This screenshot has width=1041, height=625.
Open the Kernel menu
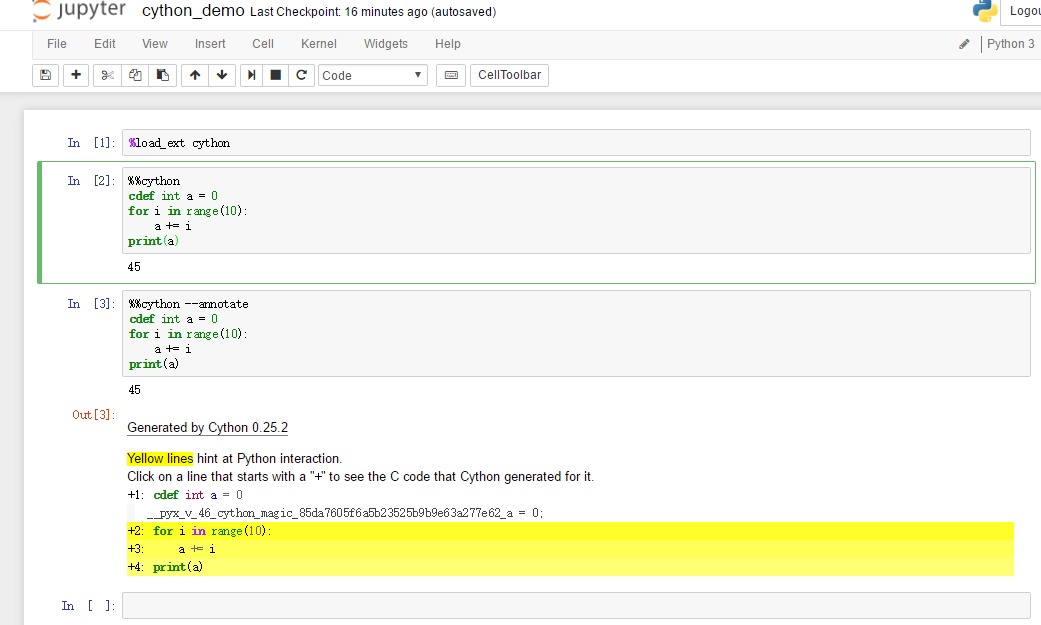[319, 44]
